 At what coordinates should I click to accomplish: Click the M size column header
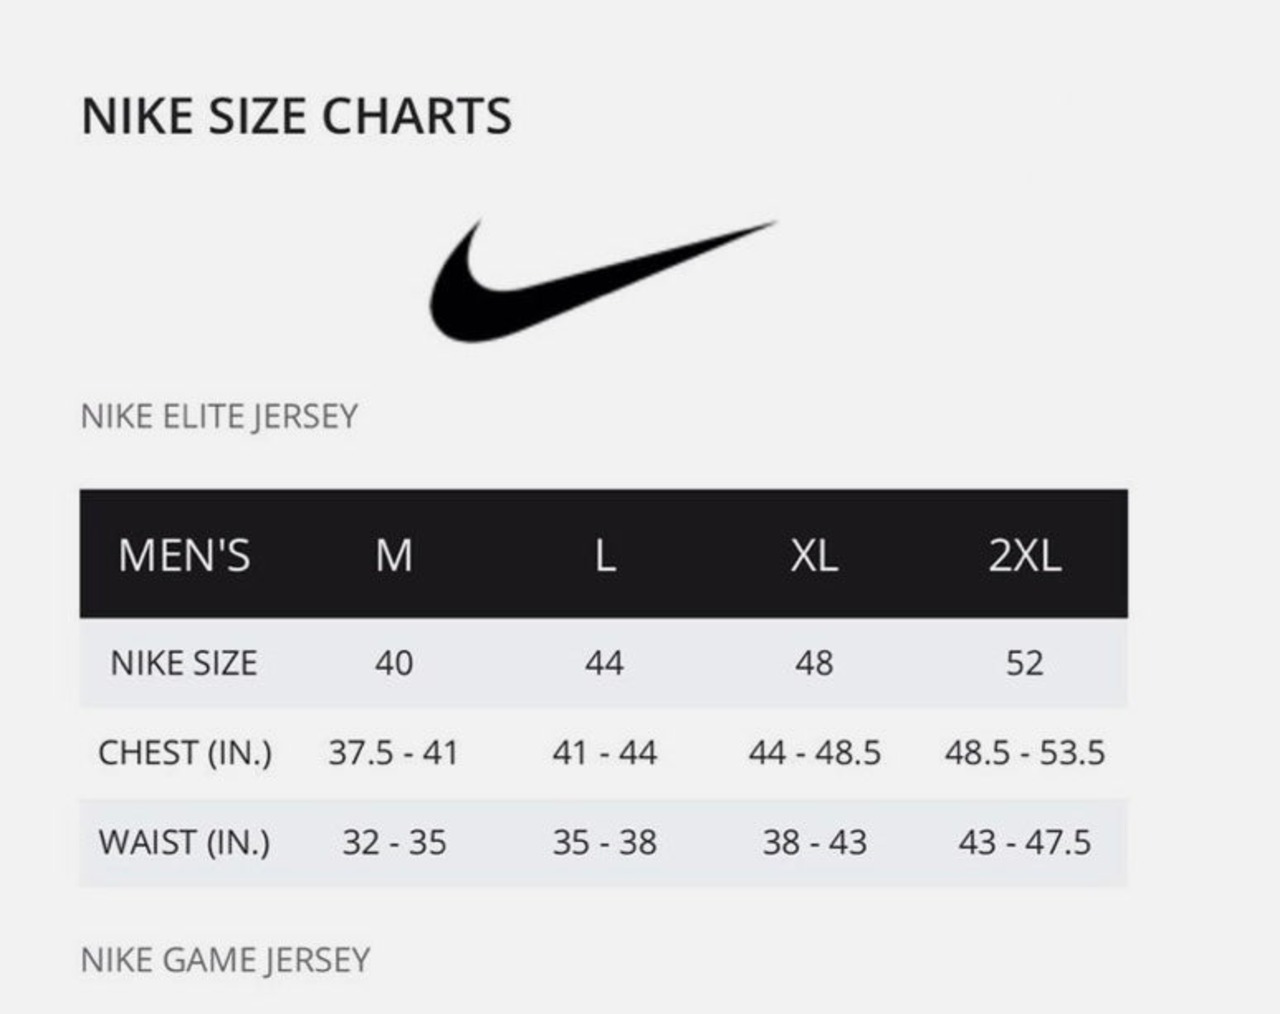pyautogui.click(x=394, y=555)
